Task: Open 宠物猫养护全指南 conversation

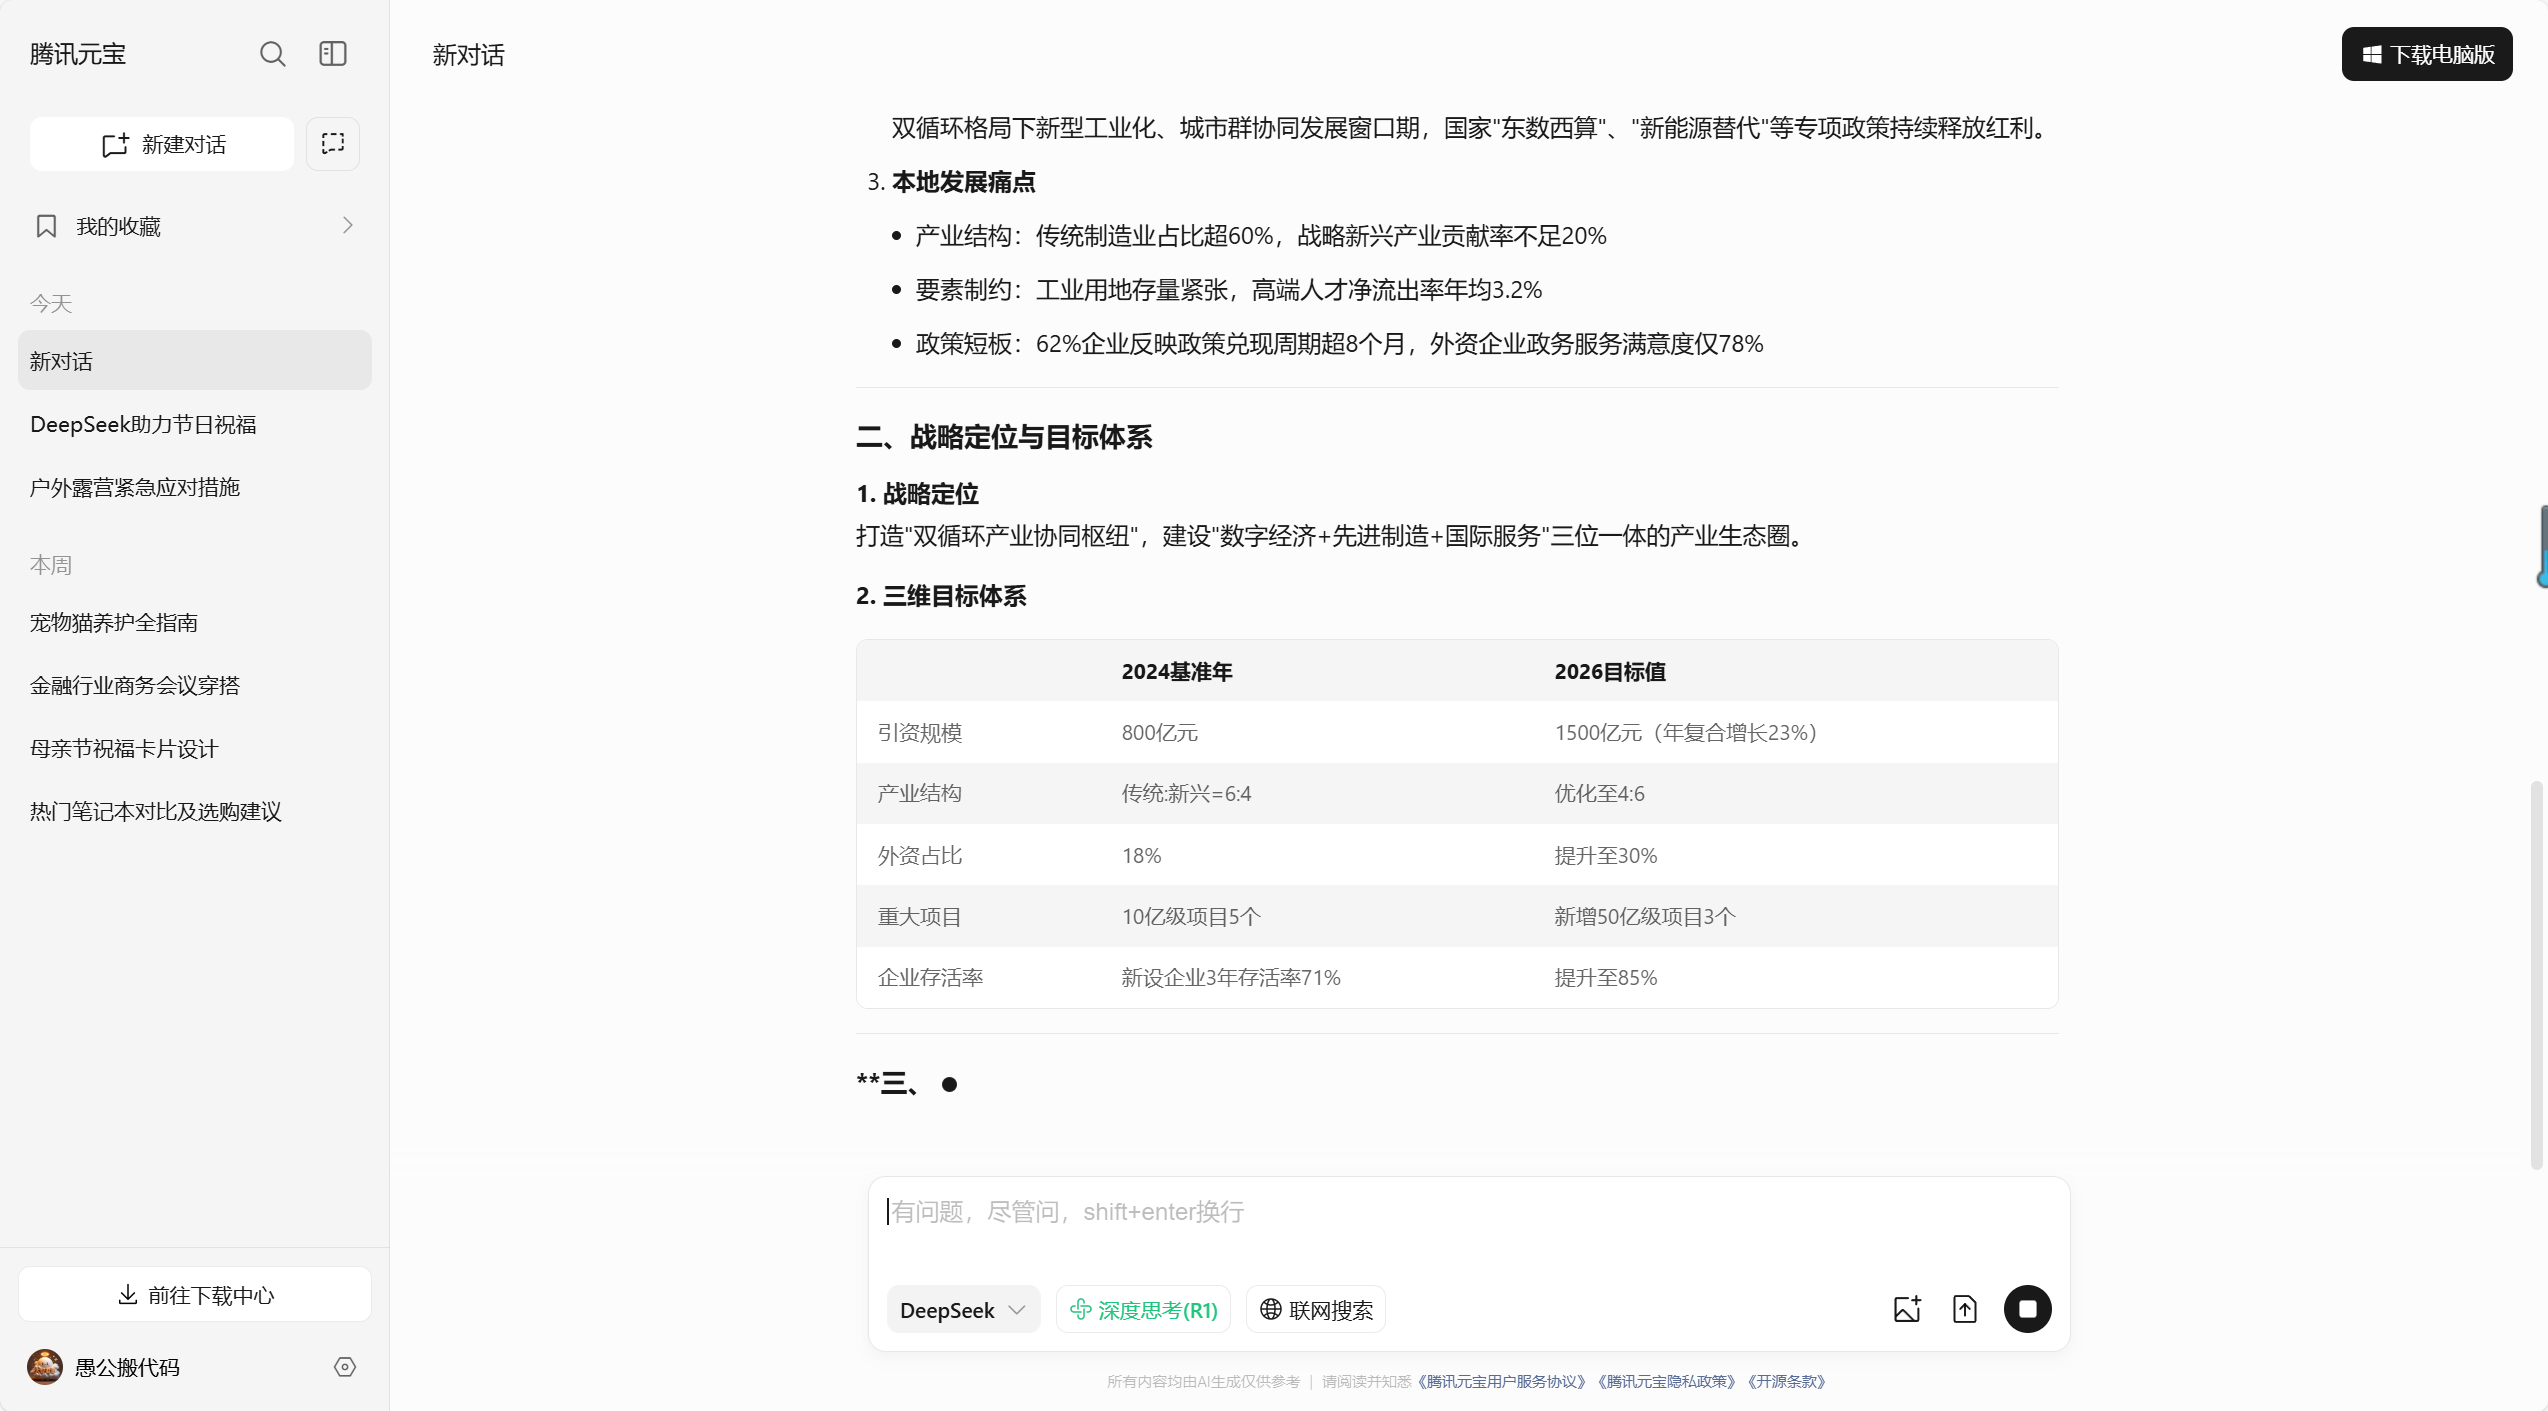Action: [114, 623]
